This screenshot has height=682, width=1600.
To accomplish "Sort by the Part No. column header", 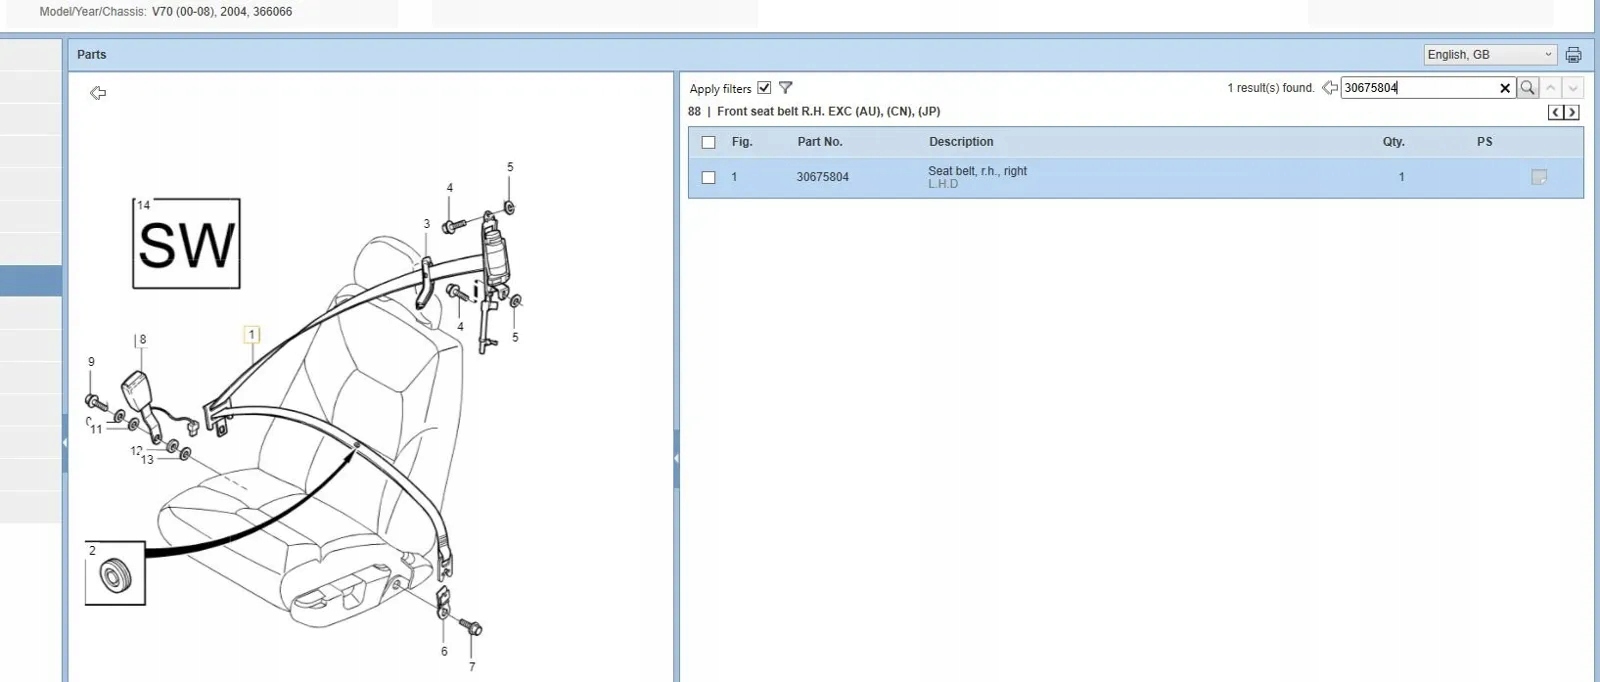I will [820, 142].
